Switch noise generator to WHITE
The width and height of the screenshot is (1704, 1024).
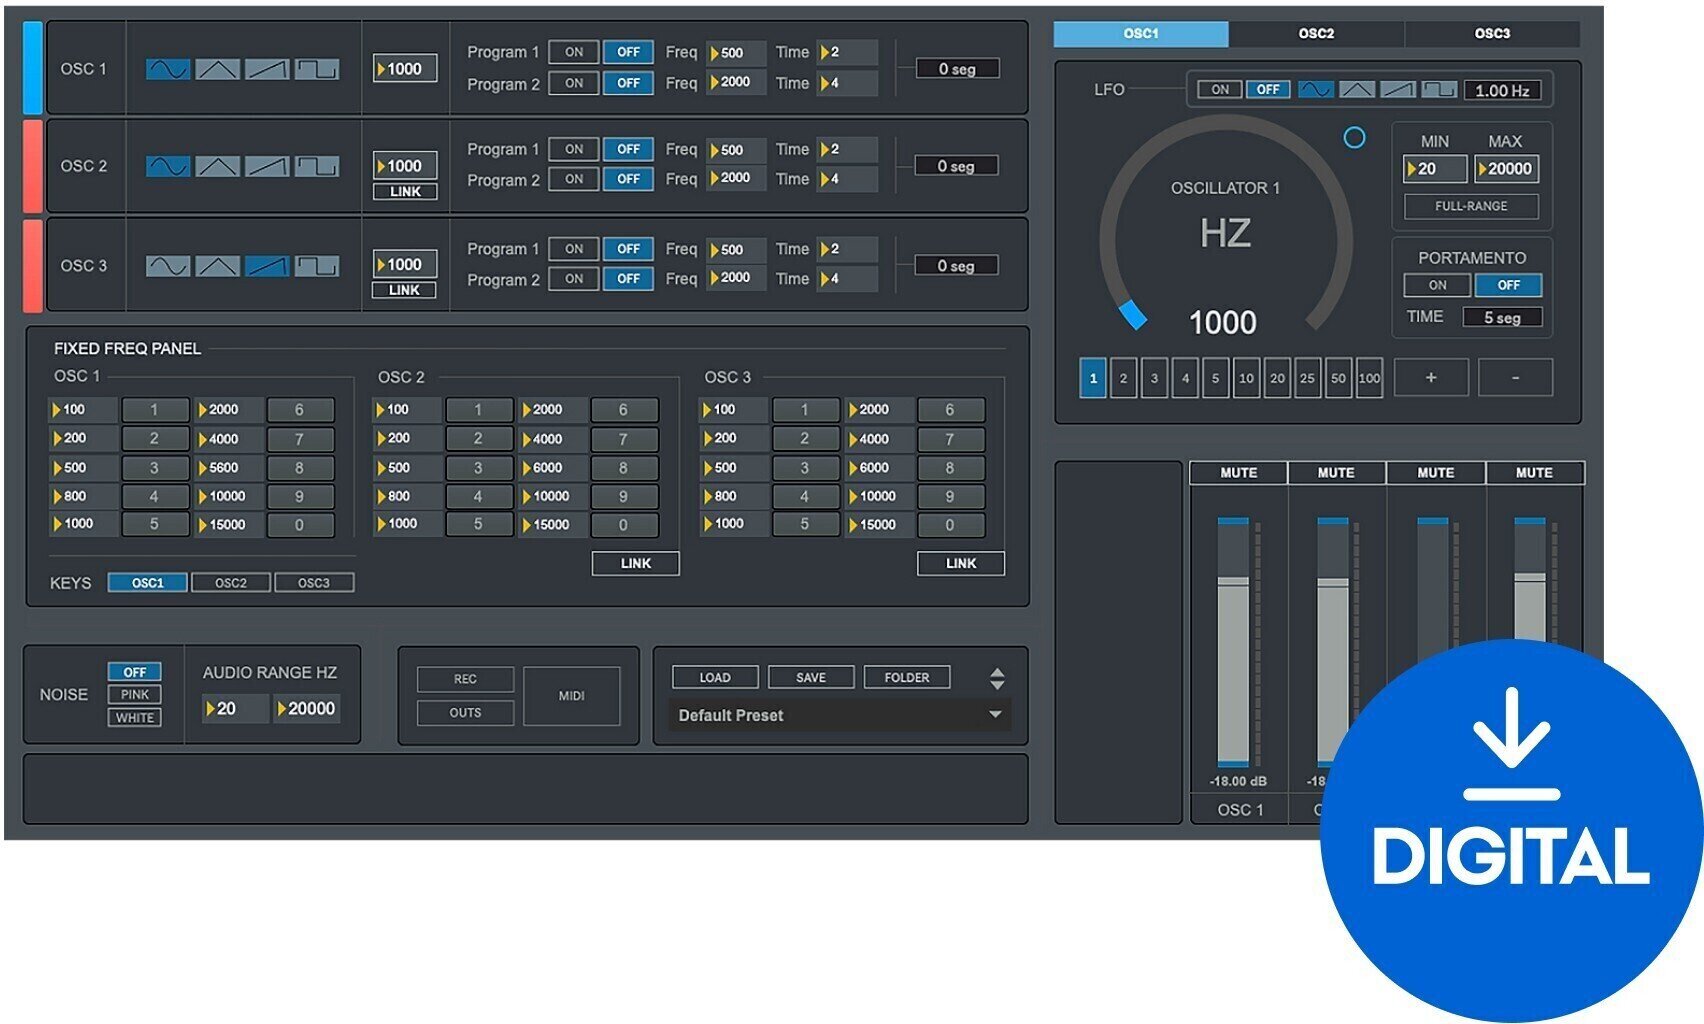tap(135, 717)
